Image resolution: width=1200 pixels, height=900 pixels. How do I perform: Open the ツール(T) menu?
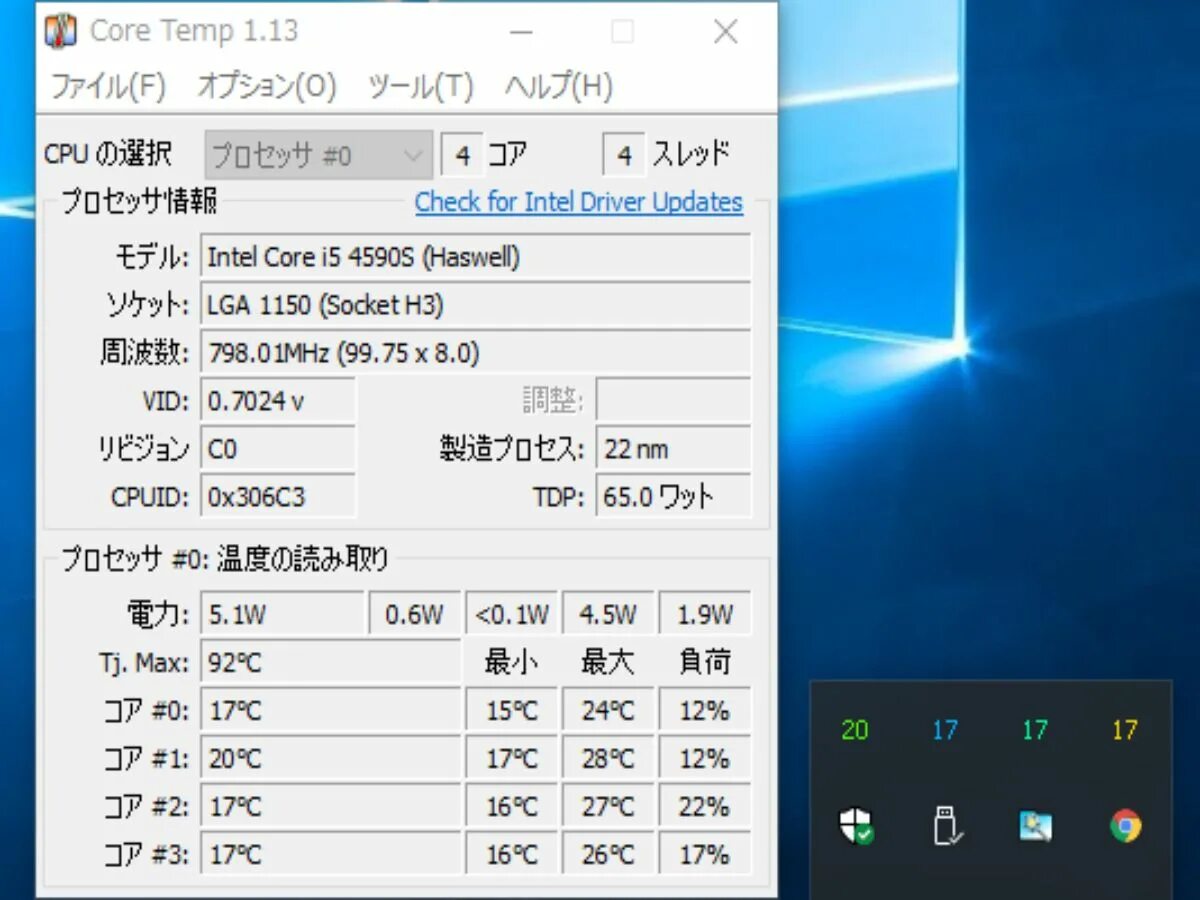point(420,86)
